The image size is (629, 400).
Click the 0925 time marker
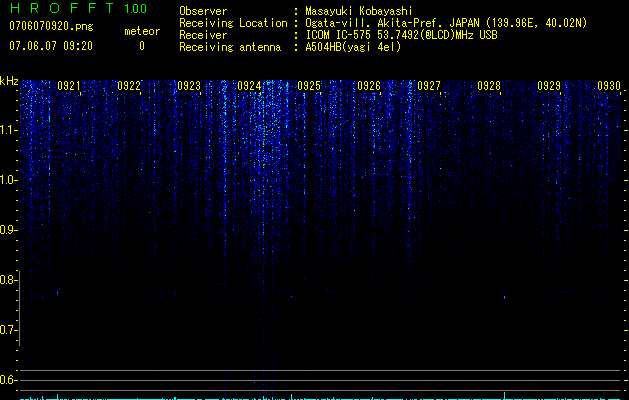pyautogui.click(x=309, y=85)
